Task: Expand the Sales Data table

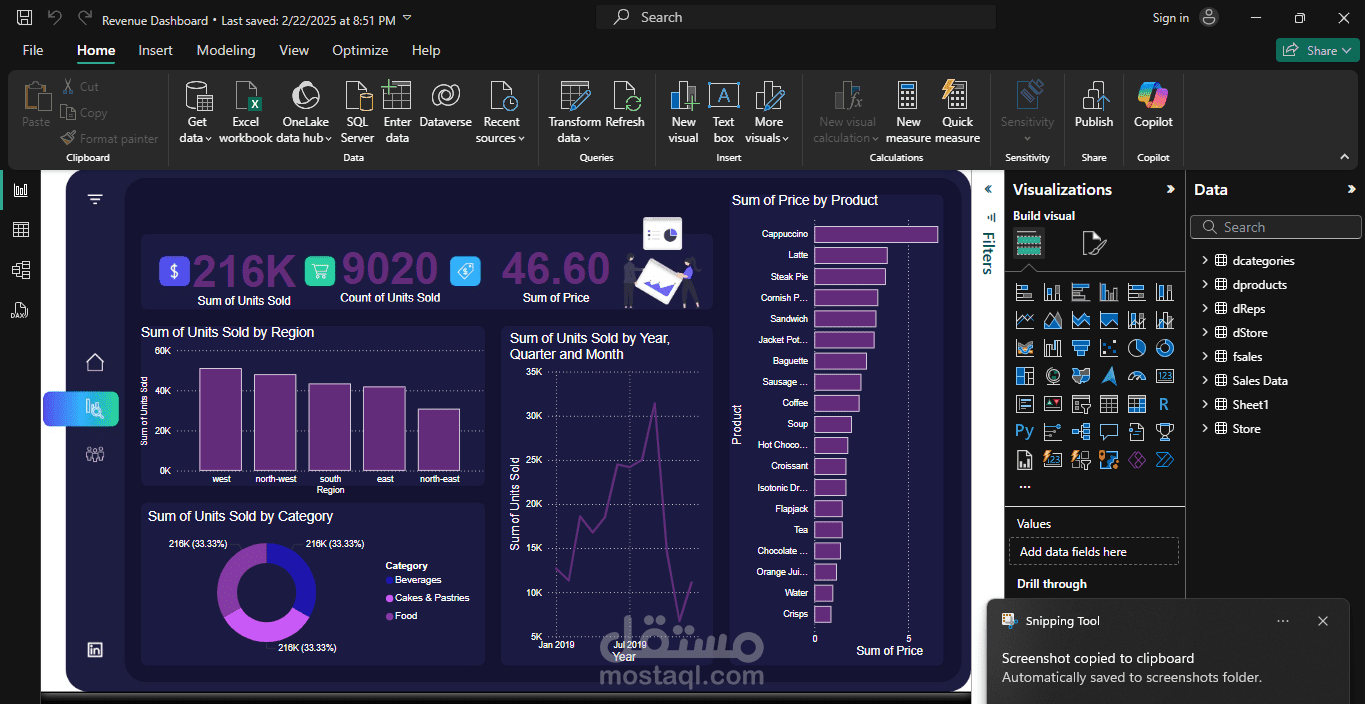Action: [1205, 381]
